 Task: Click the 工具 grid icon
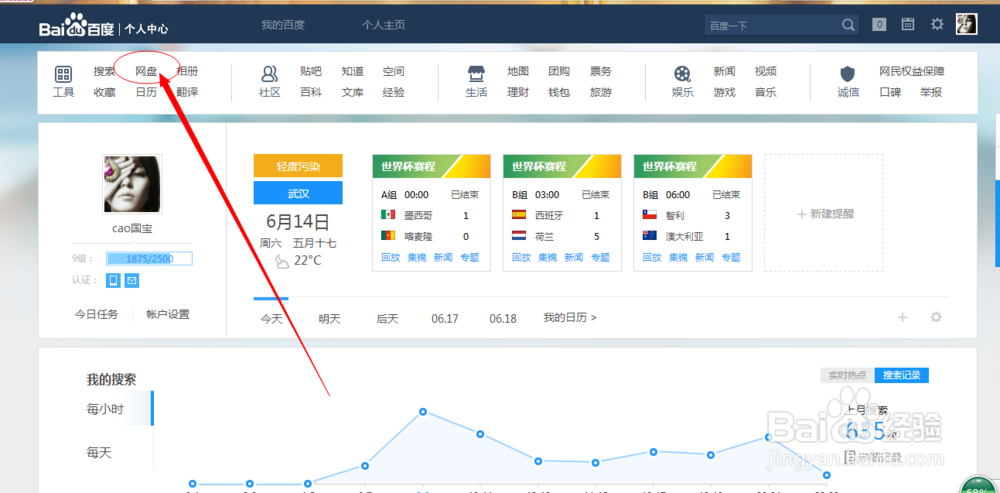tap(63, 74)
